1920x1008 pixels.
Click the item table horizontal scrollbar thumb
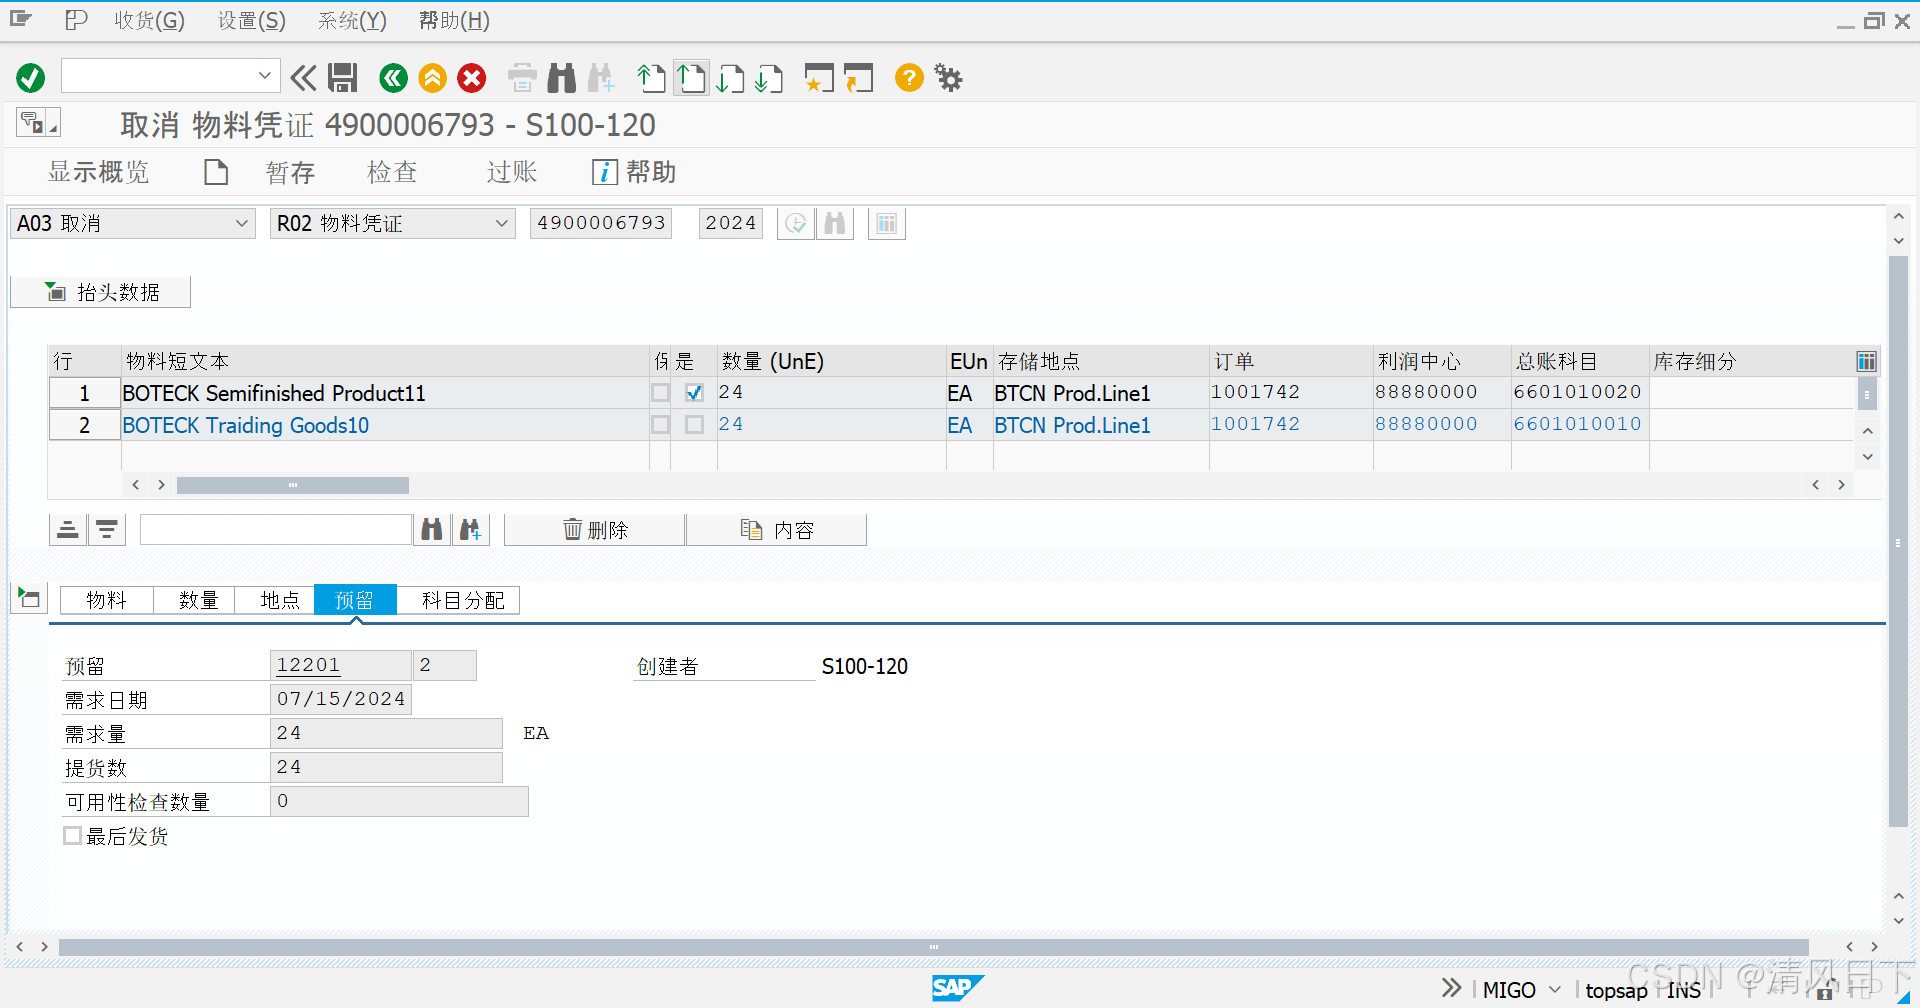coord(293,485)
